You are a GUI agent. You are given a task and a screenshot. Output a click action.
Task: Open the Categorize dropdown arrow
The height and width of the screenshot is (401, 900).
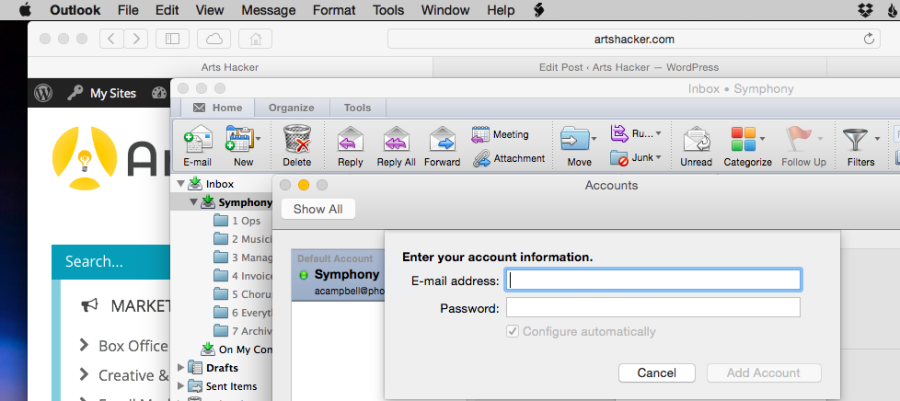(x=762, y=139)
